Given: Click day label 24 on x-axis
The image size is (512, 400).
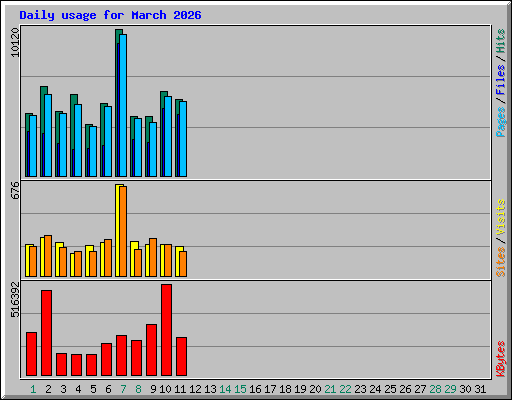Looking at the screenshot, I should (x=375, y=389).
